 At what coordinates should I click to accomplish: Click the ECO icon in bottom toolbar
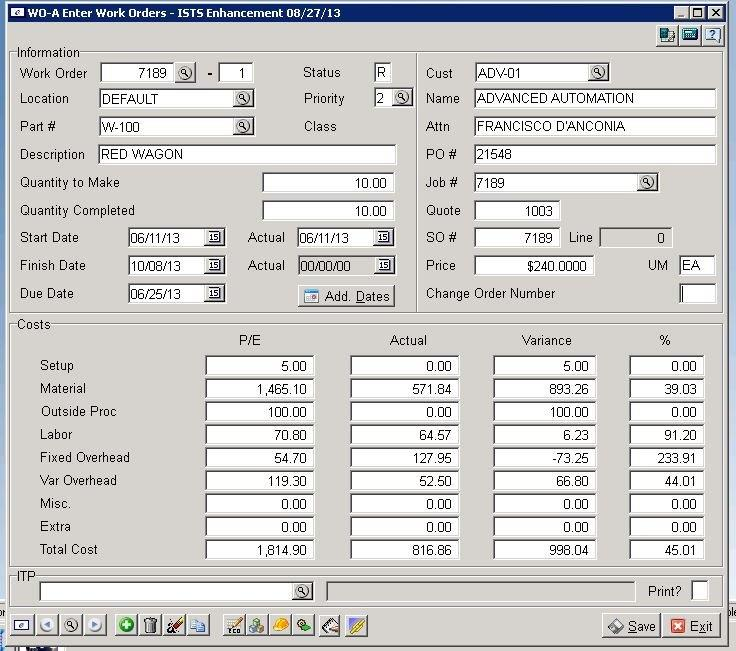tap(234, 625)
